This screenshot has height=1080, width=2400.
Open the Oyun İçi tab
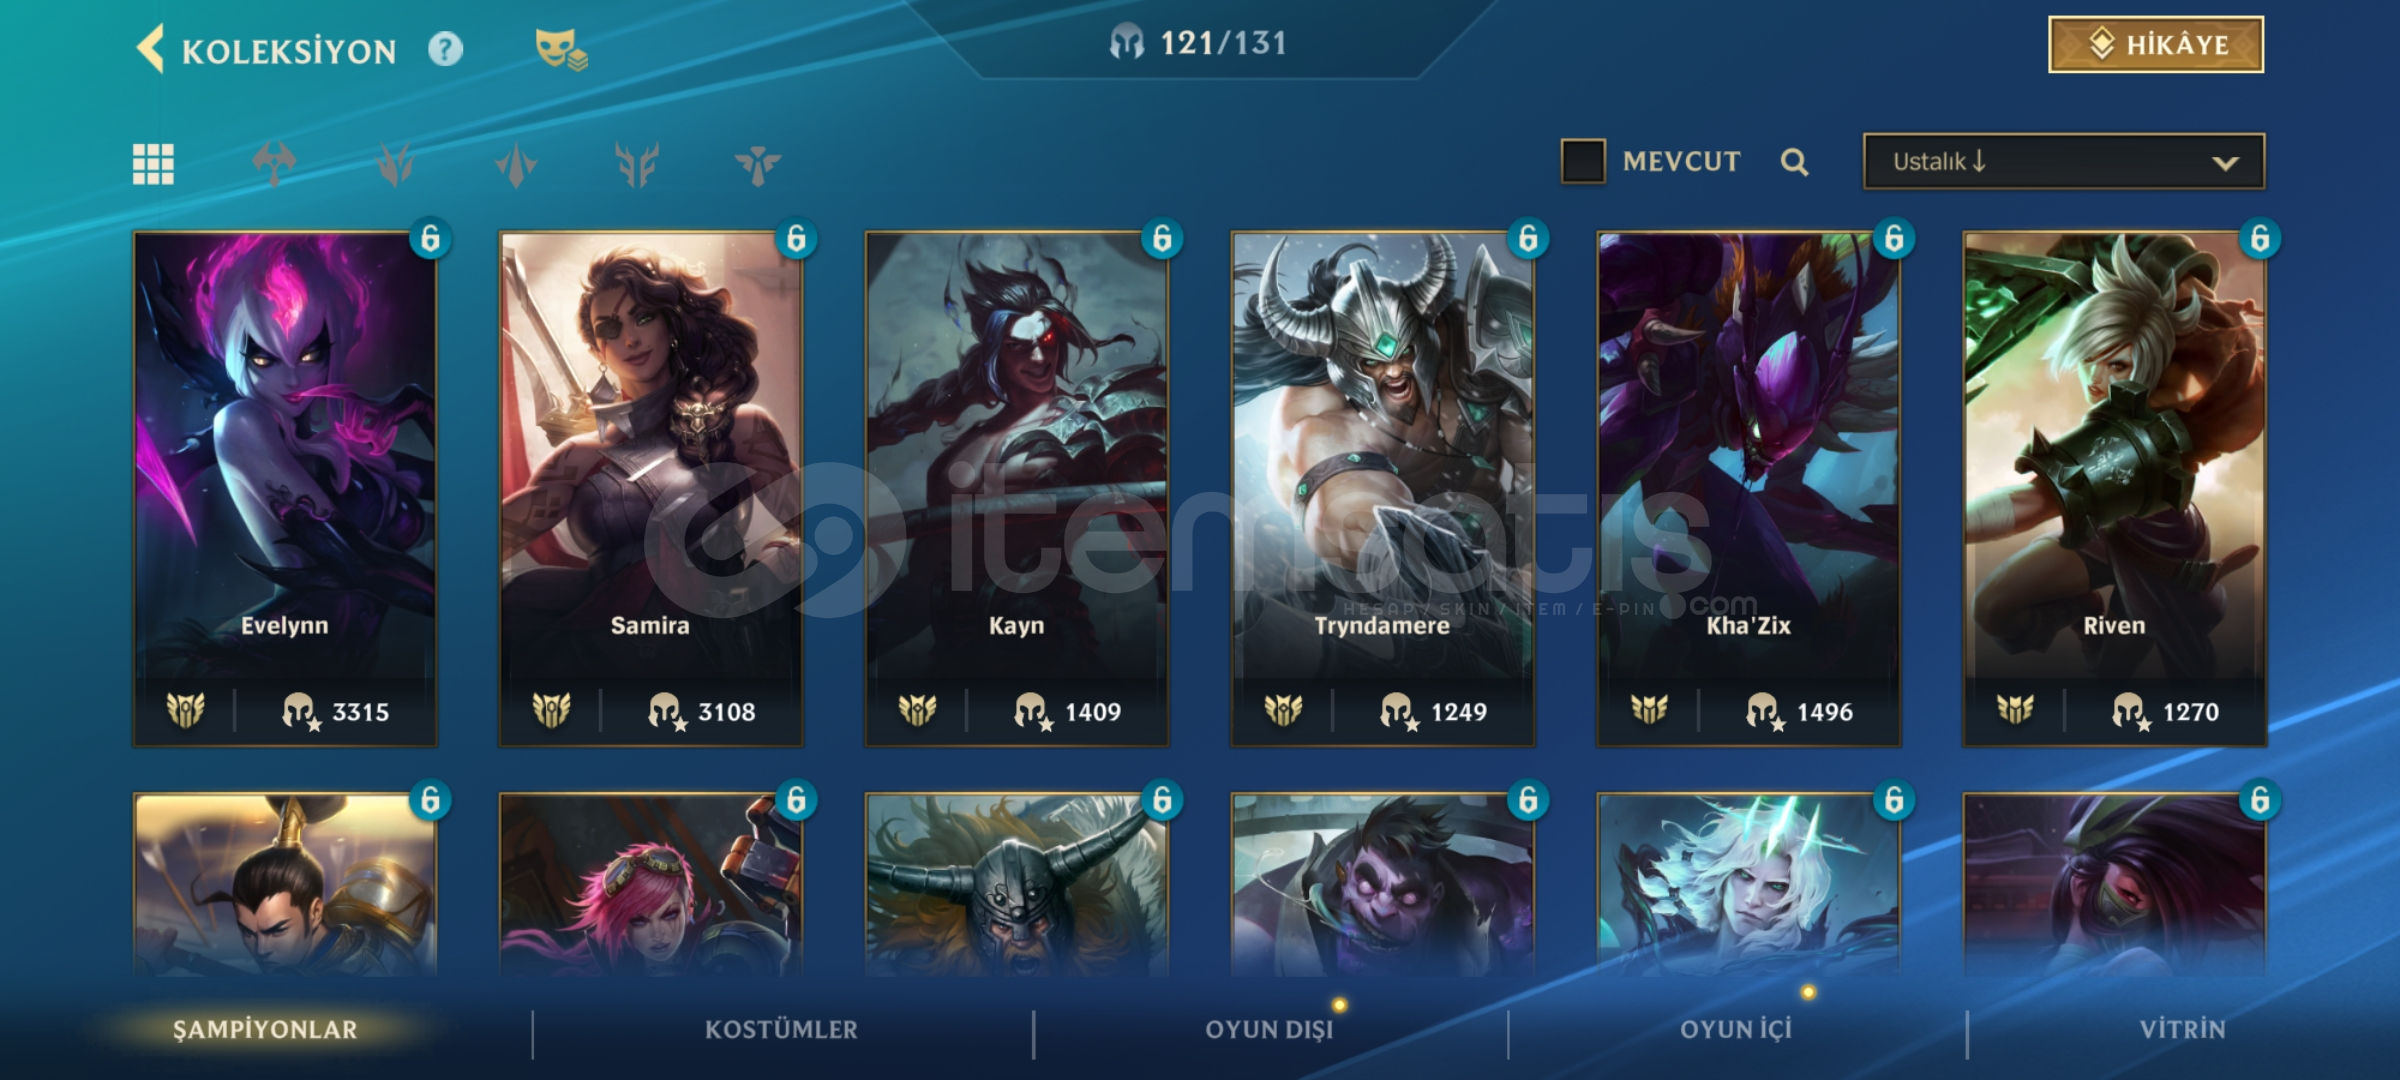pos(1736,1029)
